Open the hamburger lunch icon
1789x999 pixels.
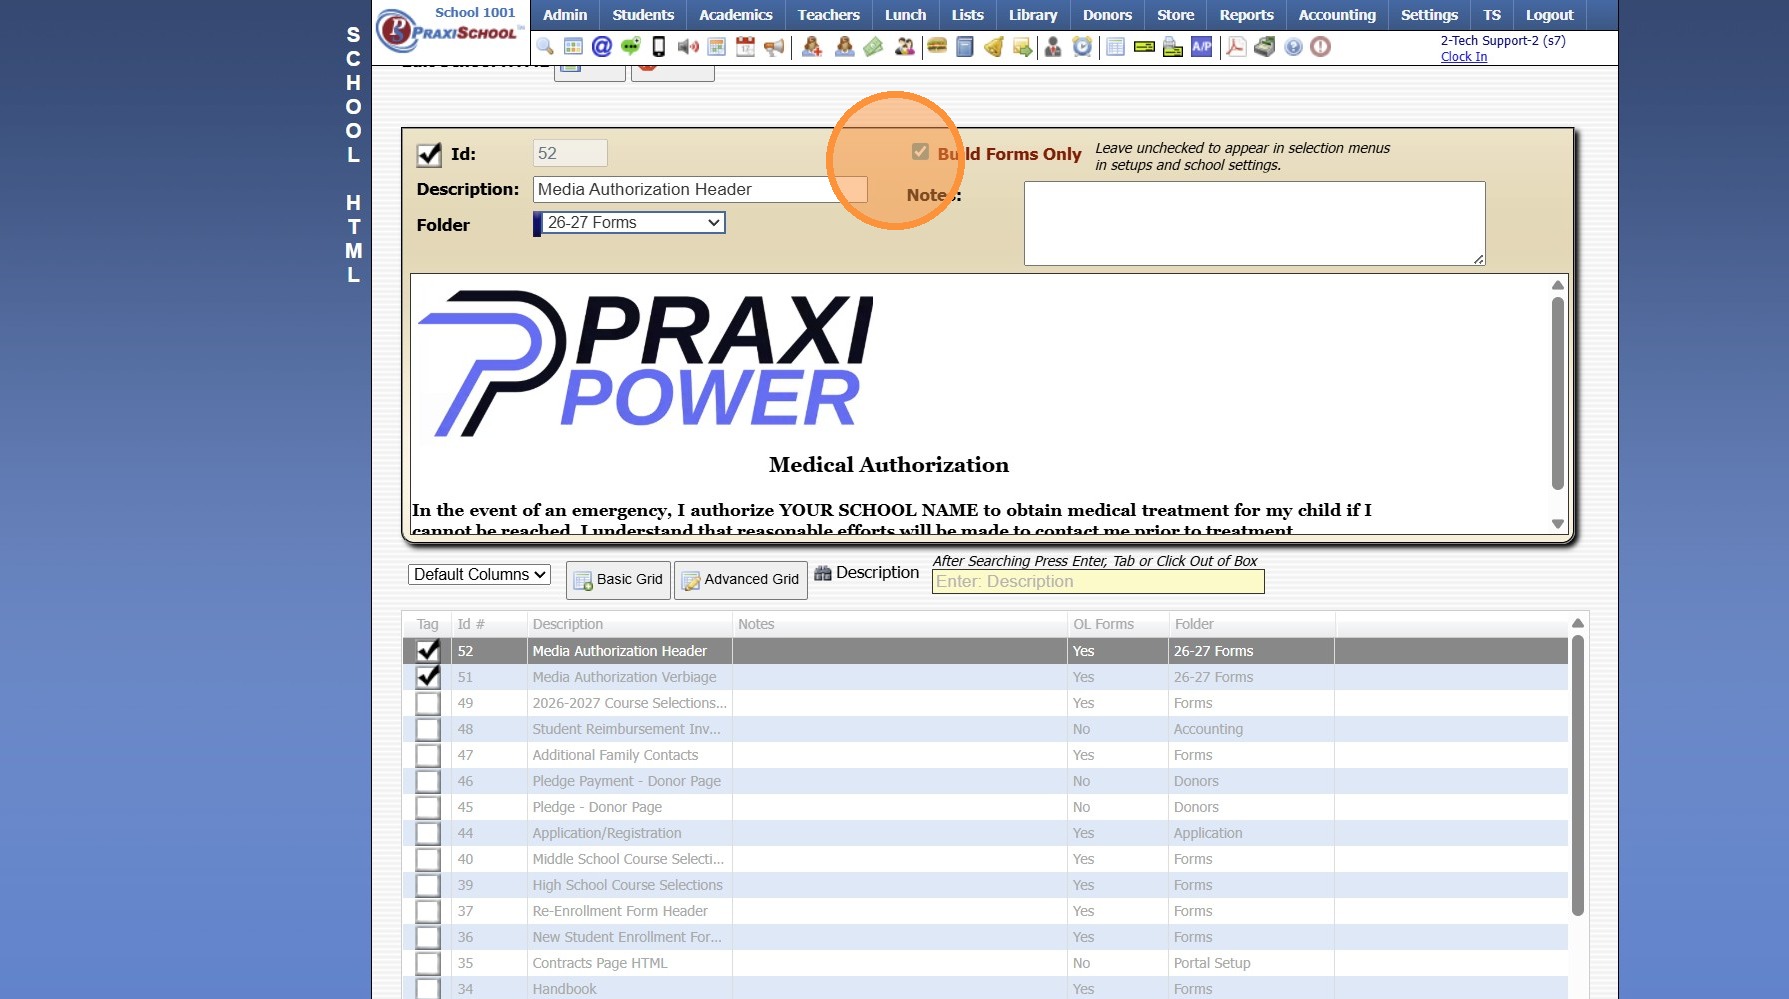tap(937, 47)
